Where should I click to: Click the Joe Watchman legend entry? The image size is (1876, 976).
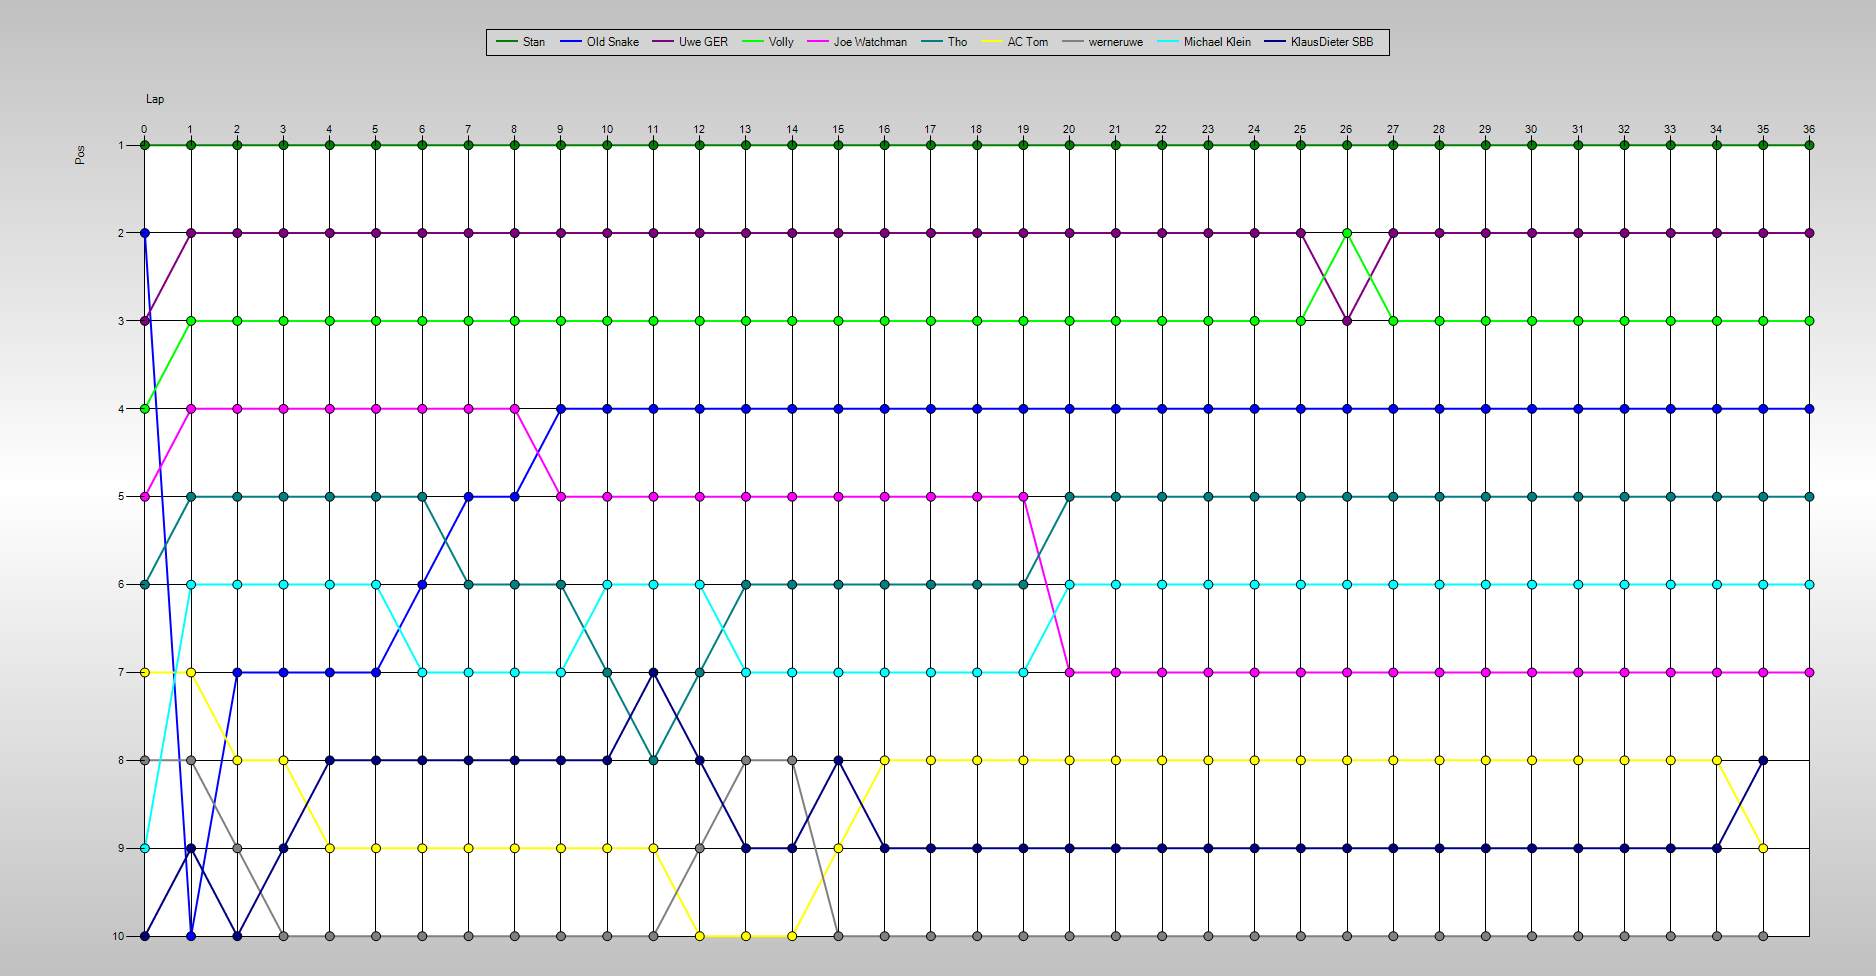[x=857, y=42]
